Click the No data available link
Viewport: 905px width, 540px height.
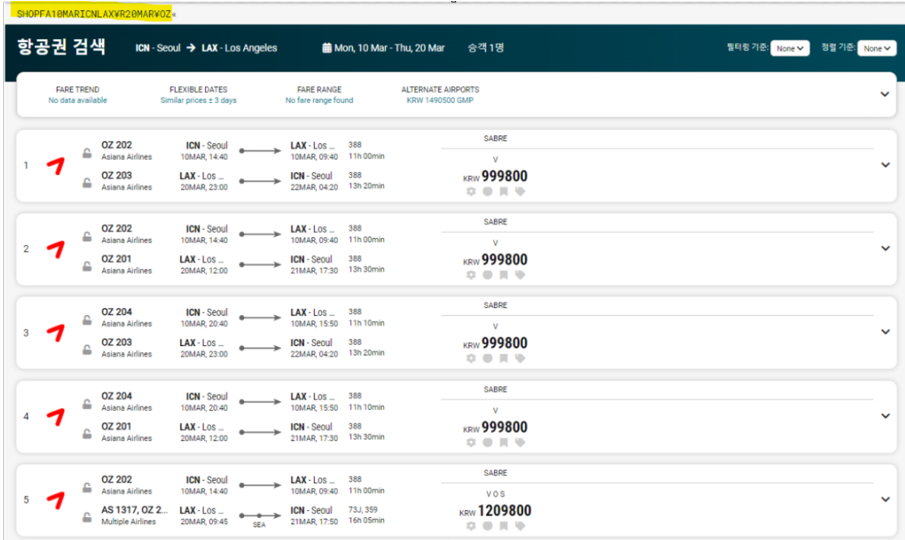[77, 100]
